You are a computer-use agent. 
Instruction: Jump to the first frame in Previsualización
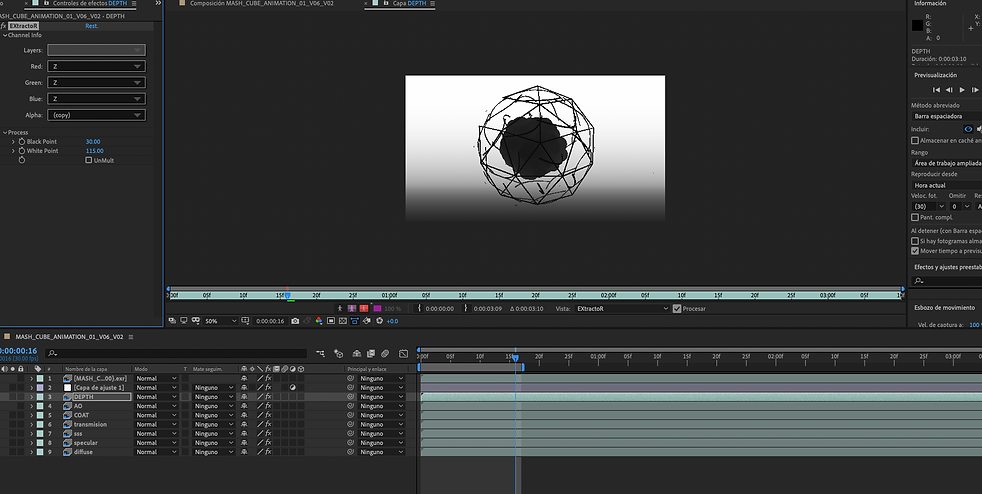[x=936, y=90]
